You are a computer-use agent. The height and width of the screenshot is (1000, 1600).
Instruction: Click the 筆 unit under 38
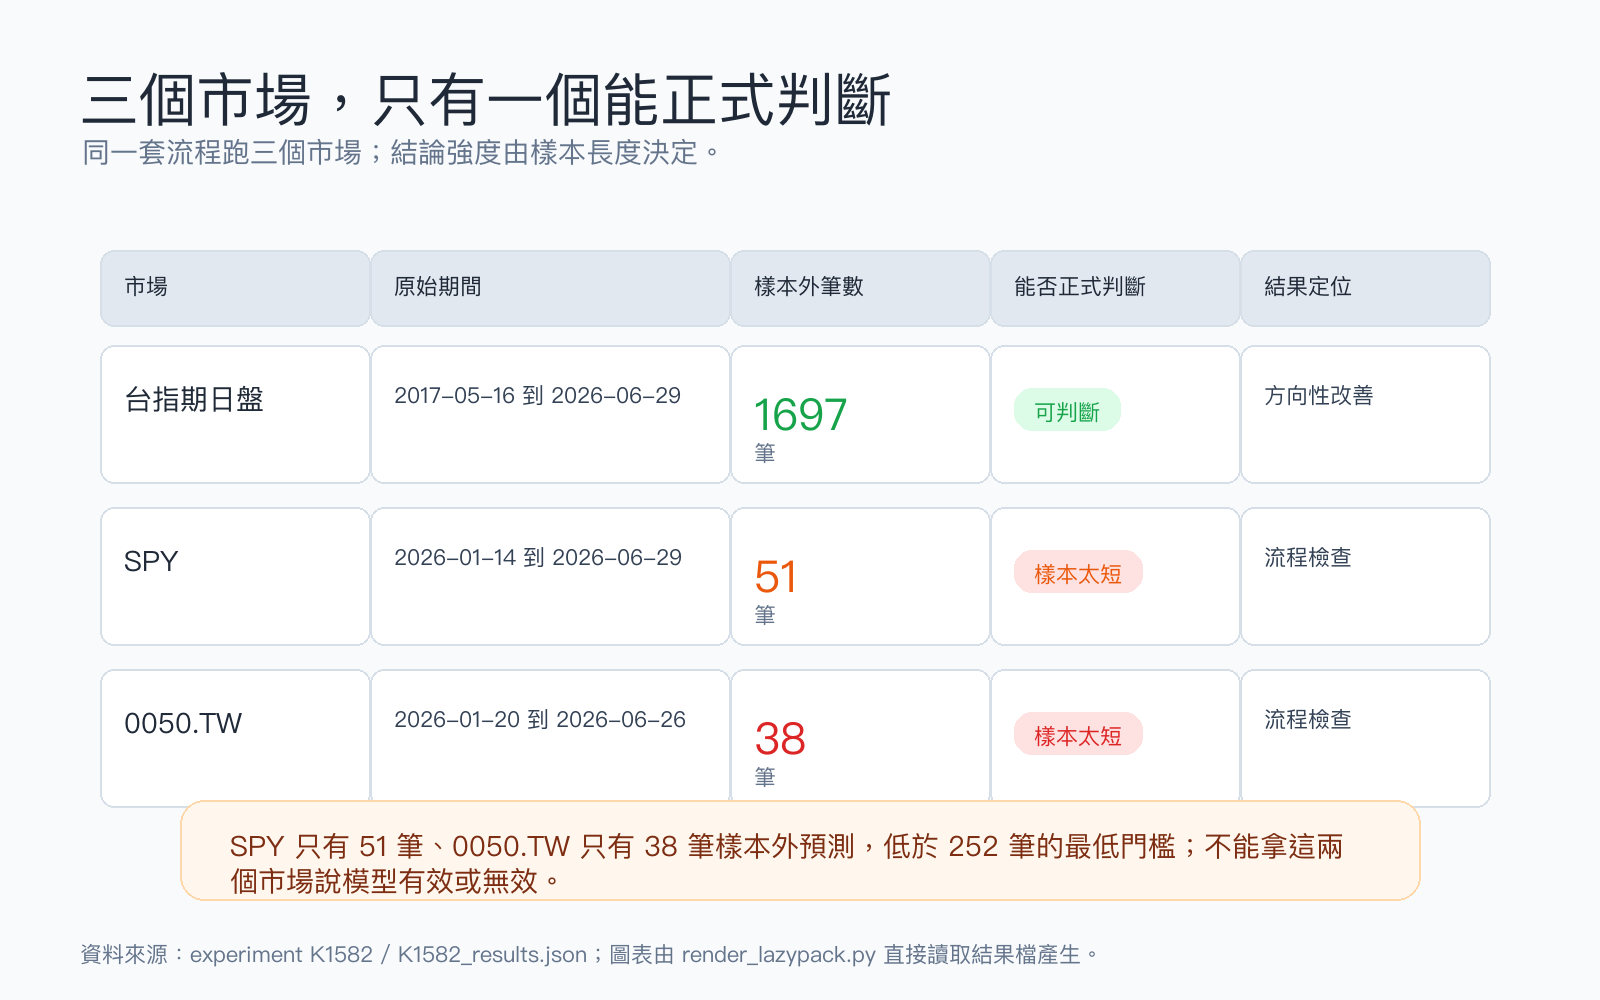click(765, 778)
